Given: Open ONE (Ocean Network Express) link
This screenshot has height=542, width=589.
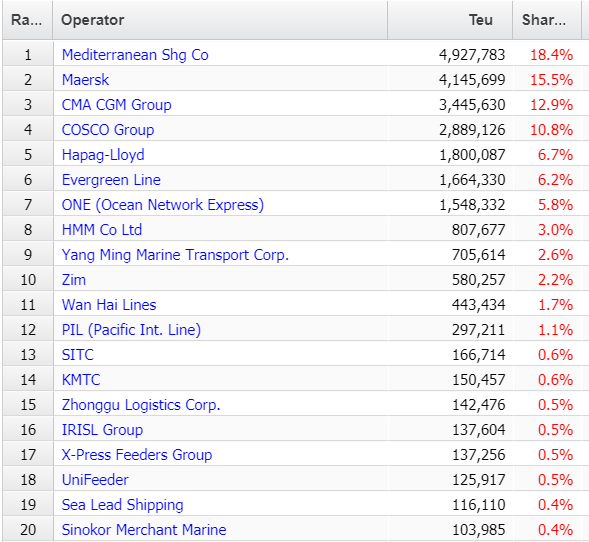Looking at the screenshot, I should click(x=163, y=205).
